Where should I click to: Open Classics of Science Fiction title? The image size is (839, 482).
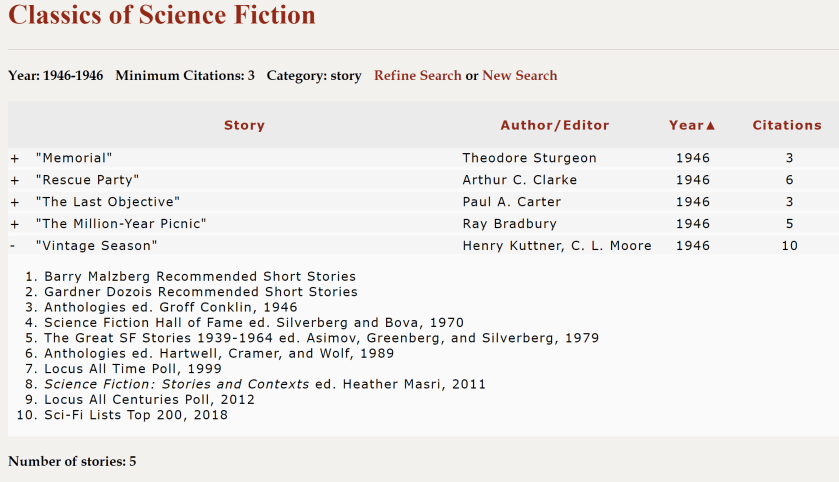(162, 15)
